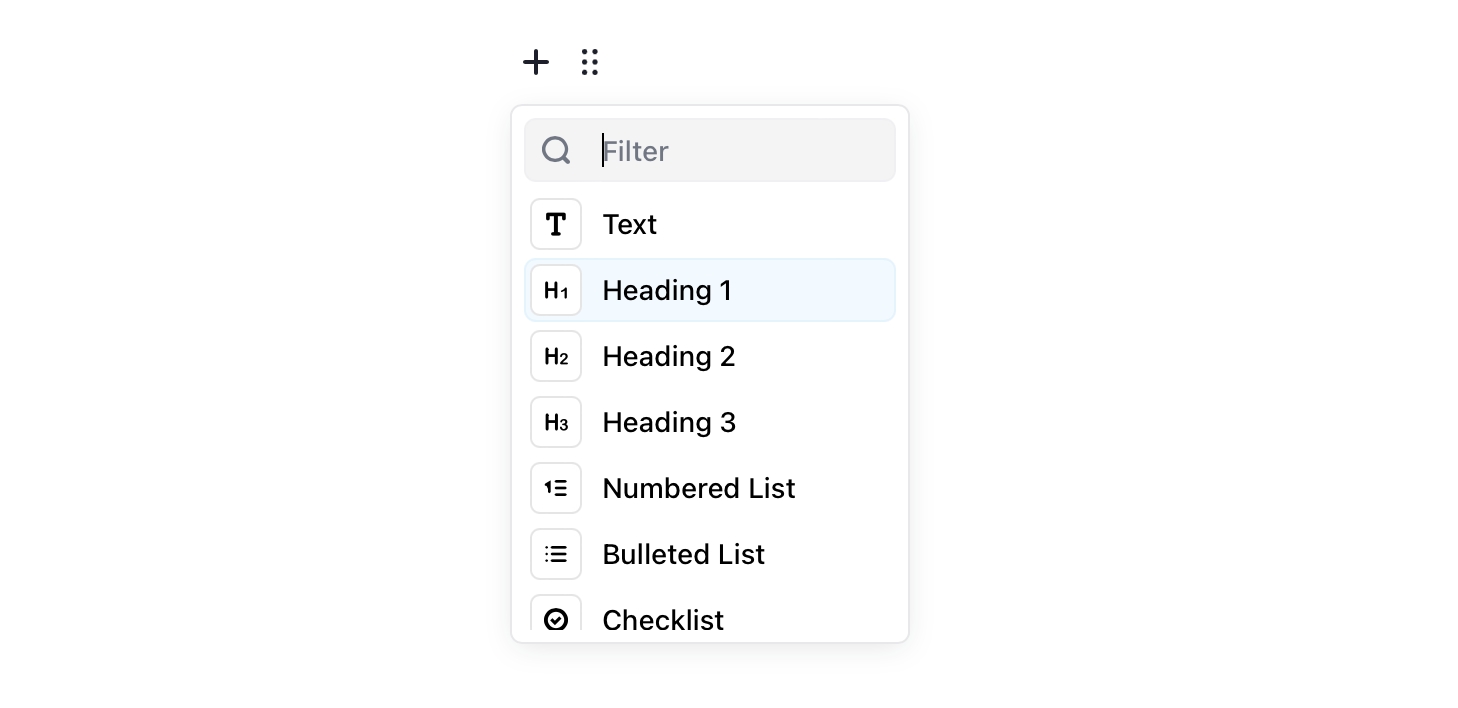Image resolution: width=1458 pixels, height=708 pixels.
Task: Select Heading 3 block type
Action: point(669,423)
